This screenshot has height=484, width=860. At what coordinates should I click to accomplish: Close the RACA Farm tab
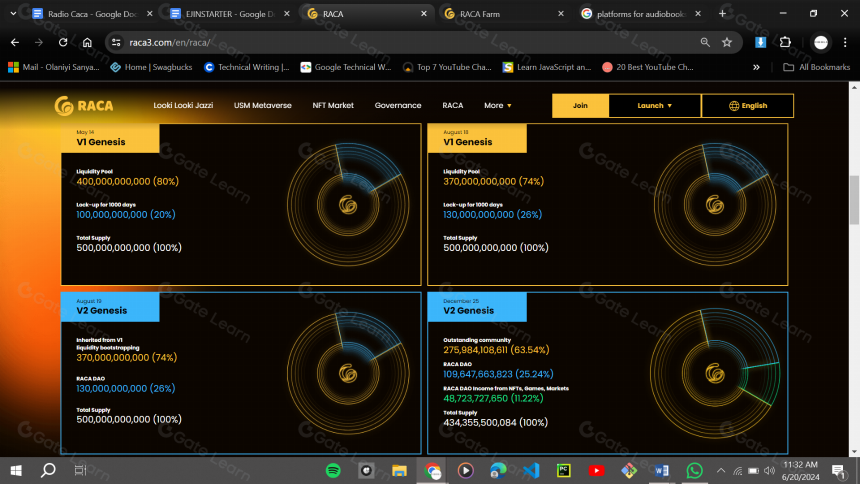tap(561, 14)
